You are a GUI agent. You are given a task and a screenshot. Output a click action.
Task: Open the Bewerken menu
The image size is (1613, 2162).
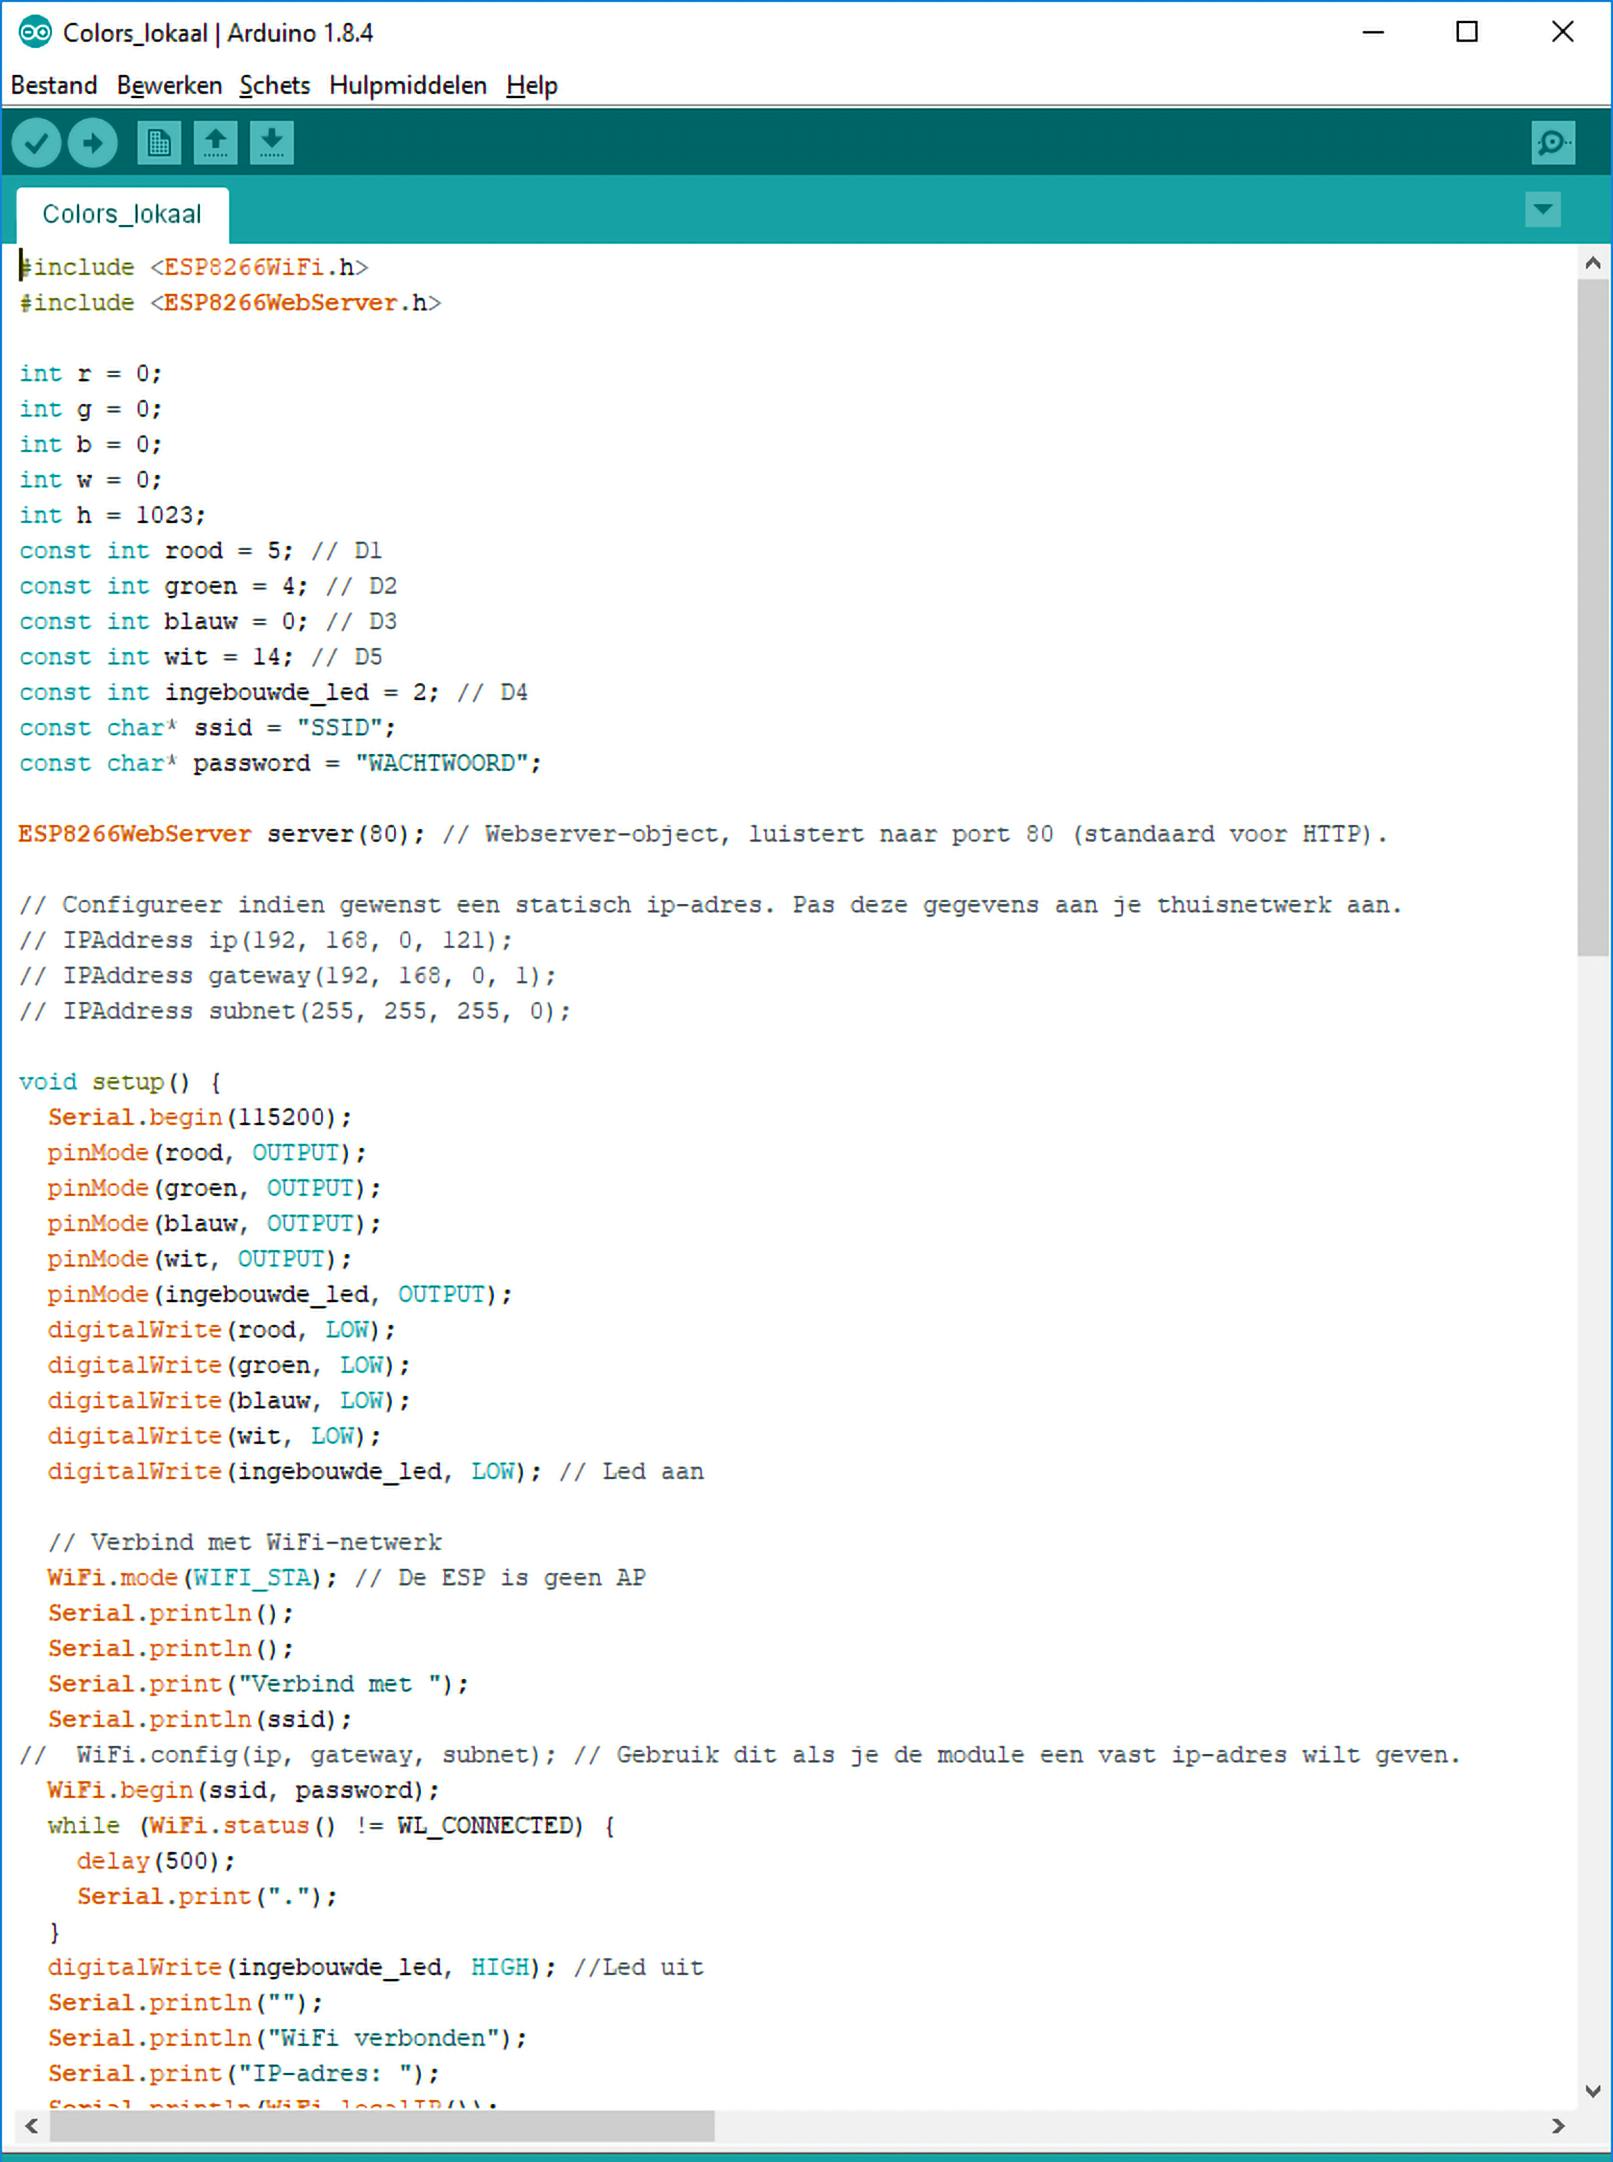pos(170,86)
